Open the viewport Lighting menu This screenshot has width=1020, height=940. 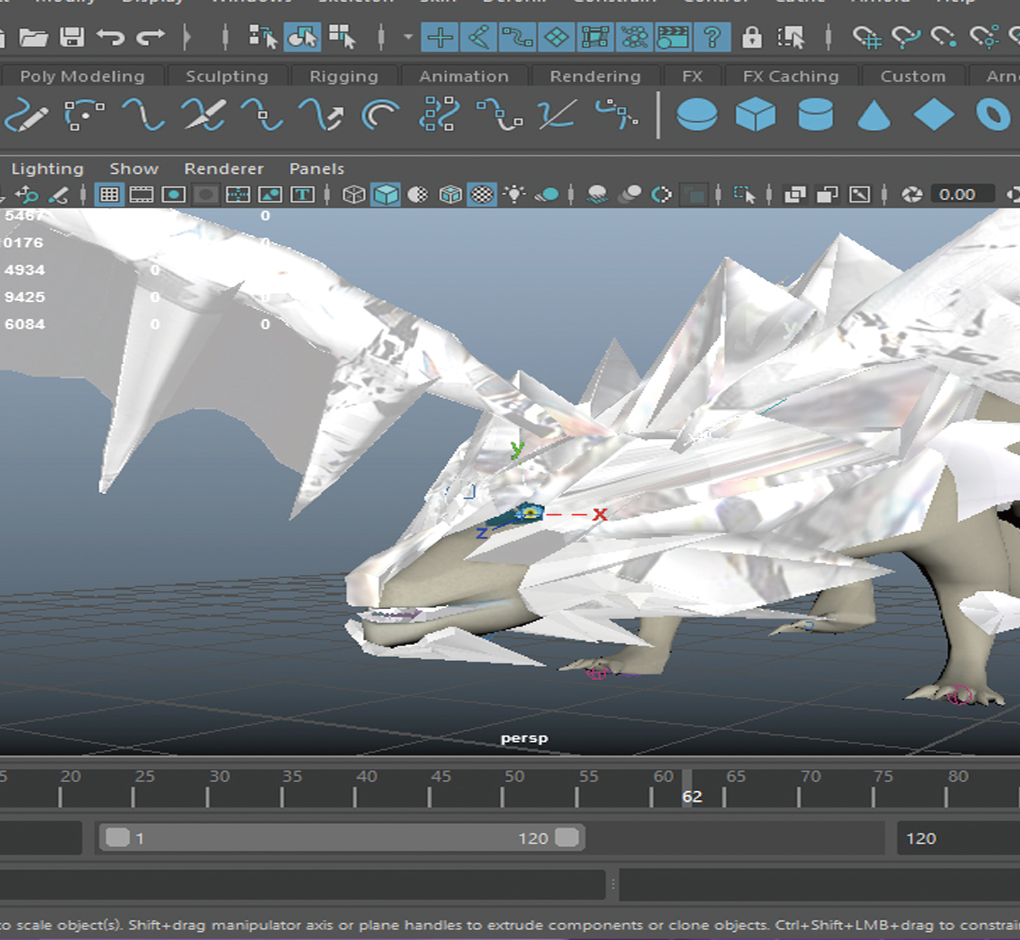click(47, 168)
